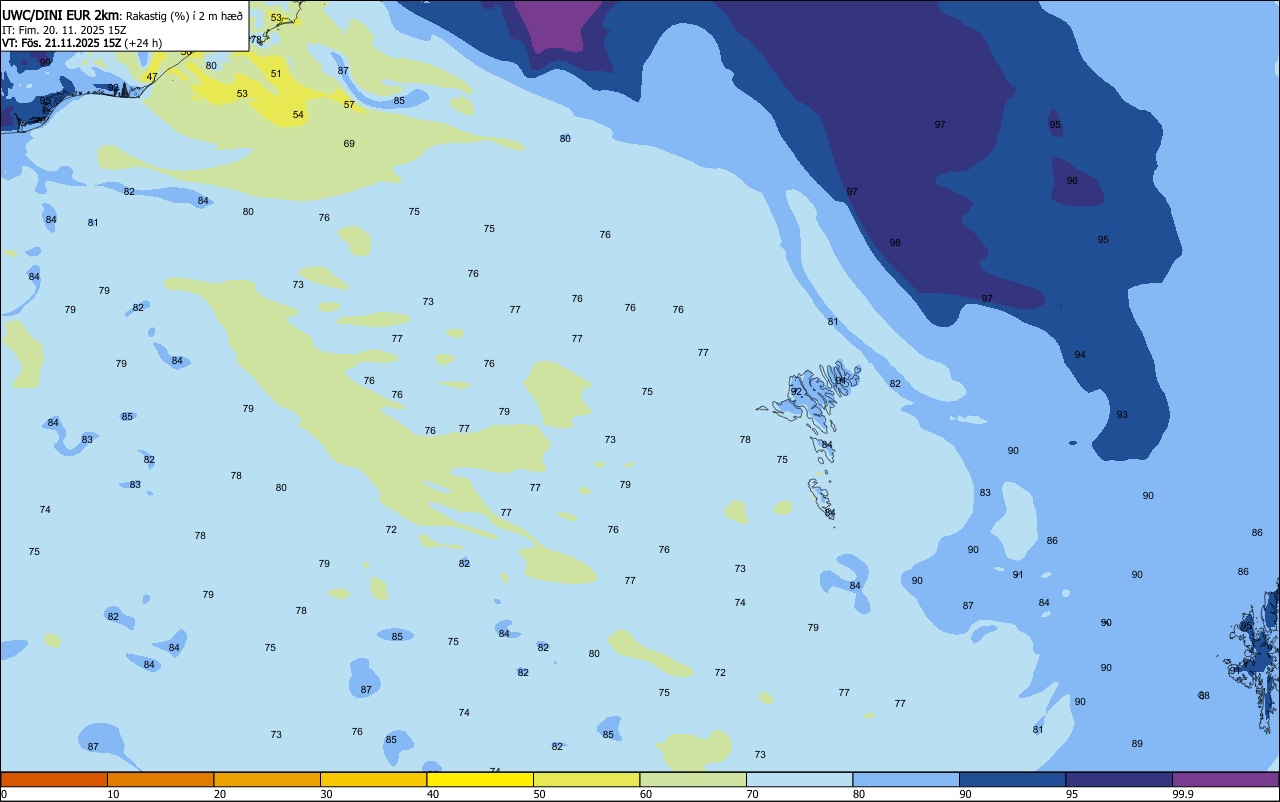The width and height of the screenshot is (1280, 802).
Task: Click the 'UWC/DINI EUR 2km' title text
Action: click(60, 15)
